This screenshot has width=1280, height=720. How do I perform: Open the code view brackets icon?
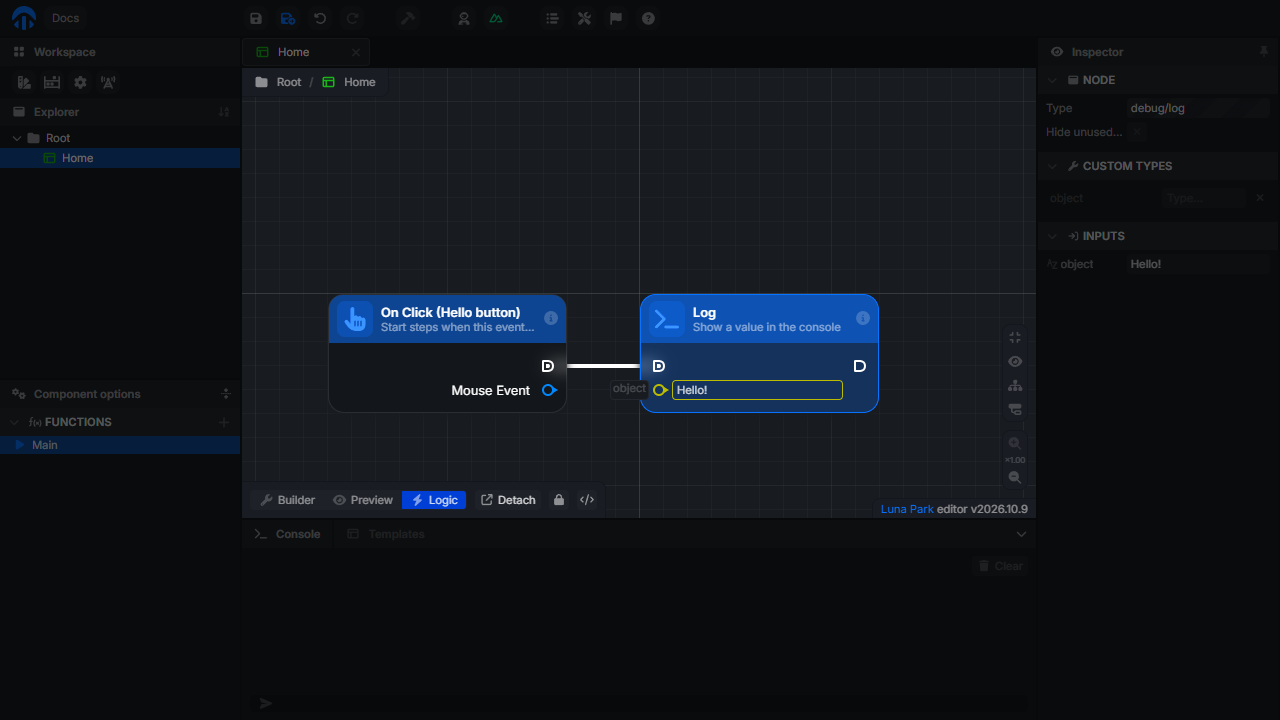click(x=587, y=500)
